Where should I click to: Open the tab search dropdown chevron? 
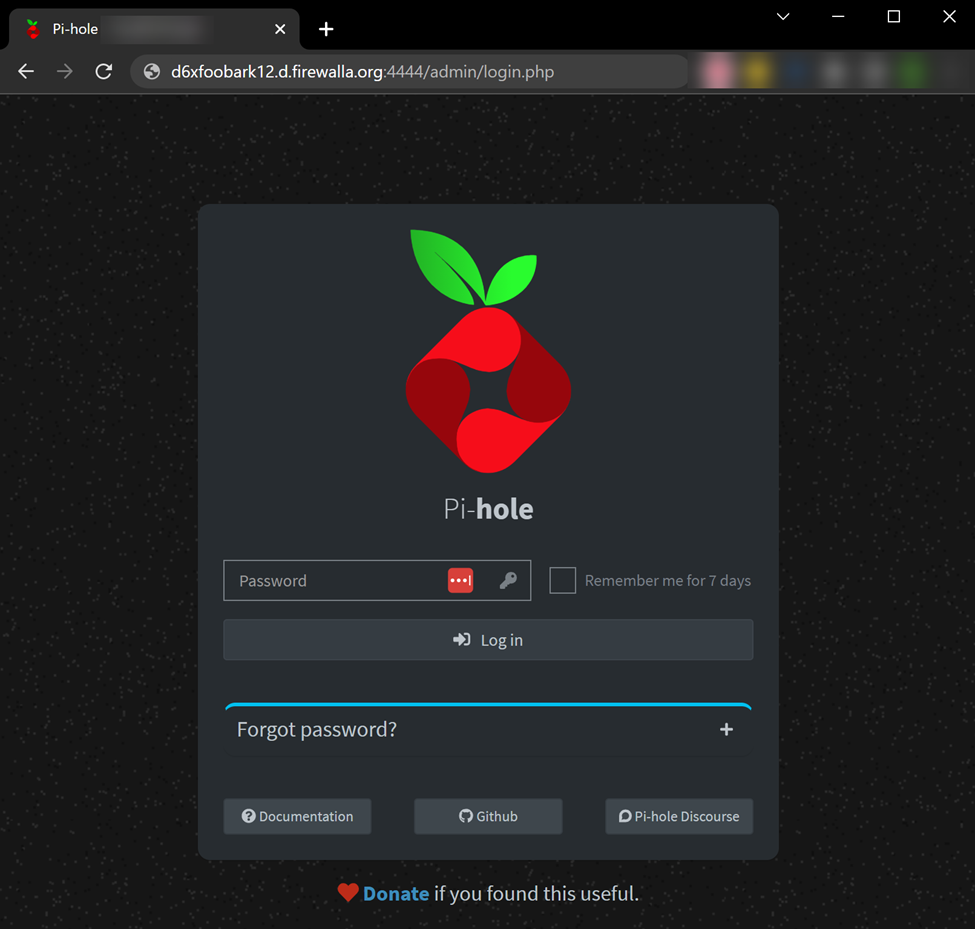(783, 17)
